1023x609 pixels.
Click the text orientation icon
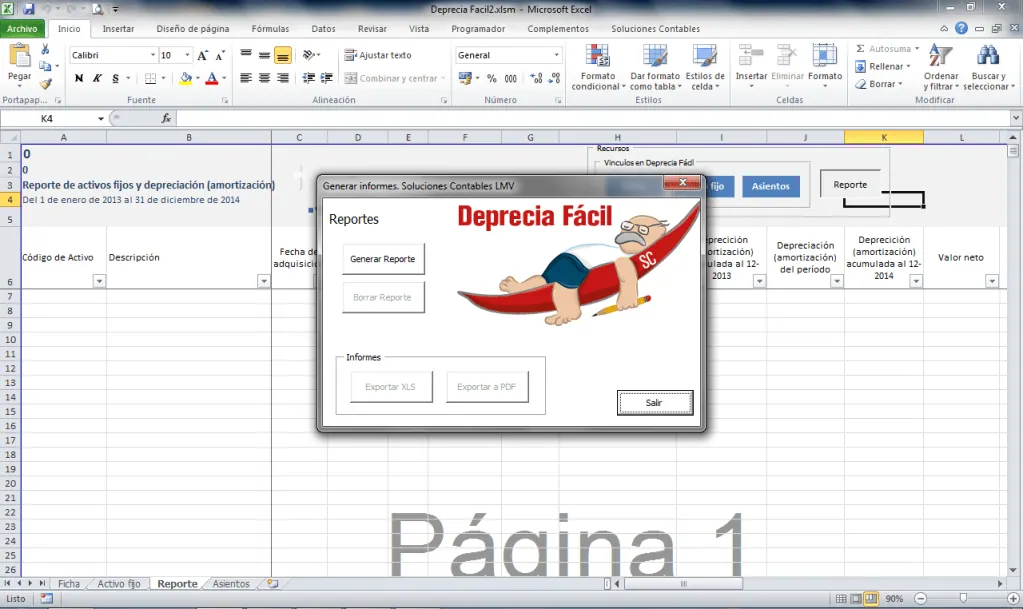click(x=309, y=55)
